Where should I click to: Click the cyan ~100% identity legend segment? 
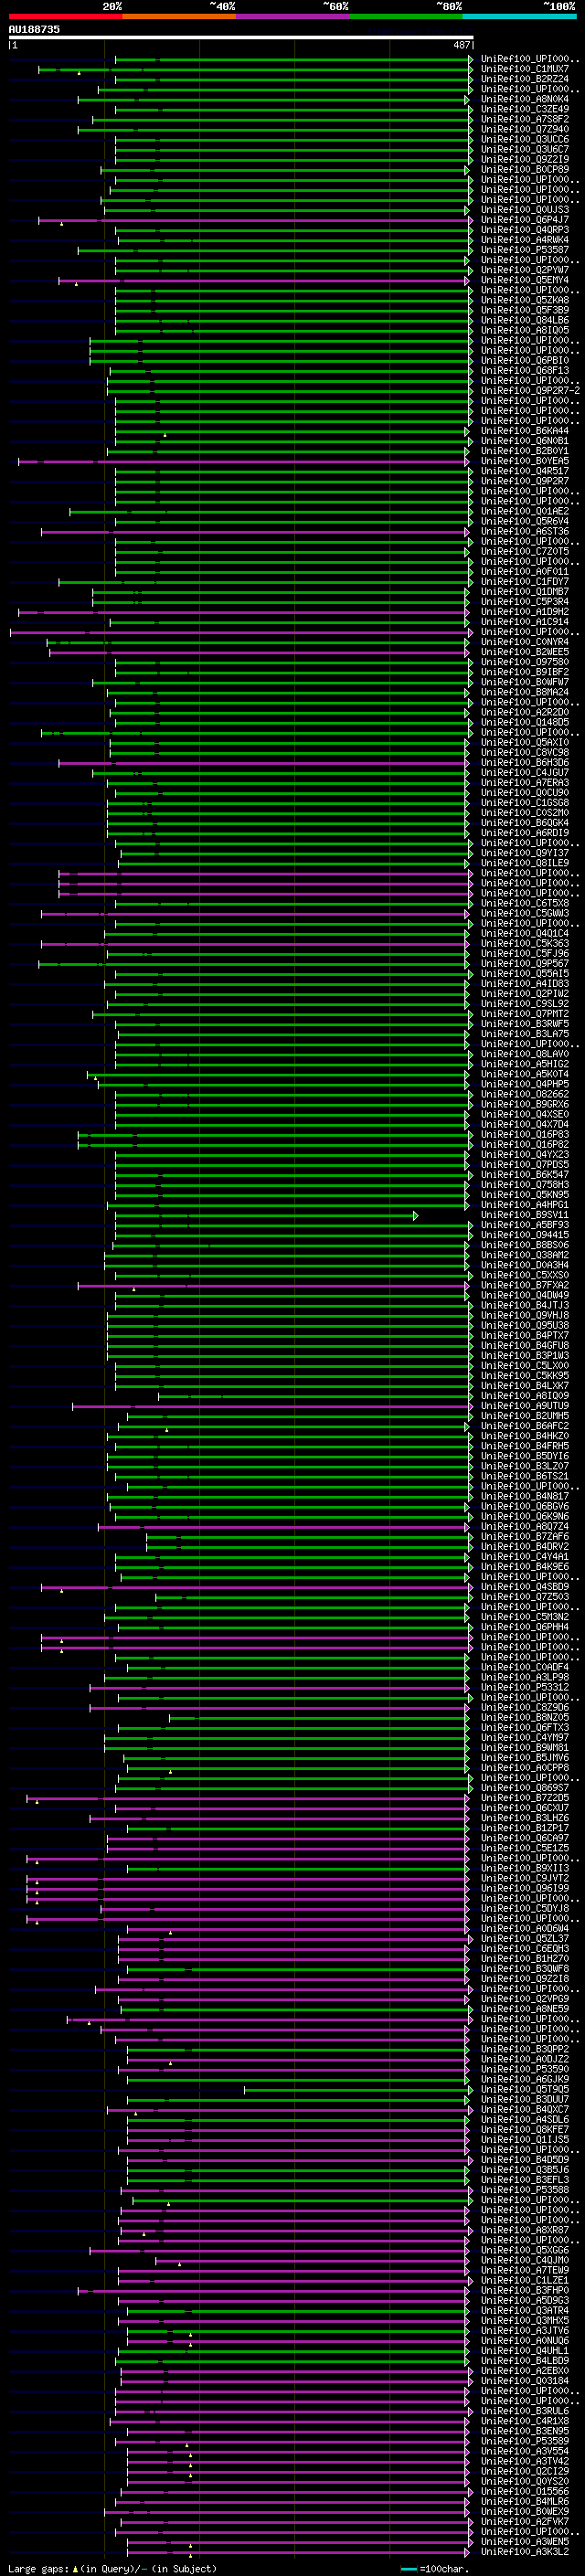coord(519,16)
